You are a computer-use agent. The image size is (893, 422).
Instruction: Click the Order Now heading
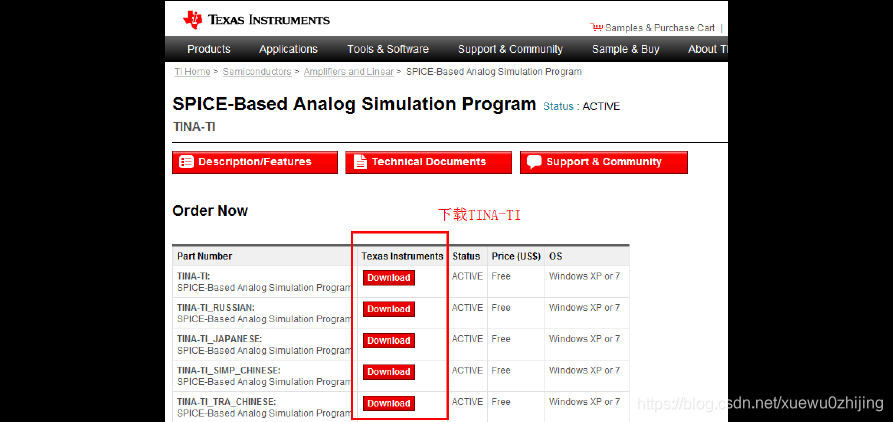pyautogui.click(x=210, y=211)
